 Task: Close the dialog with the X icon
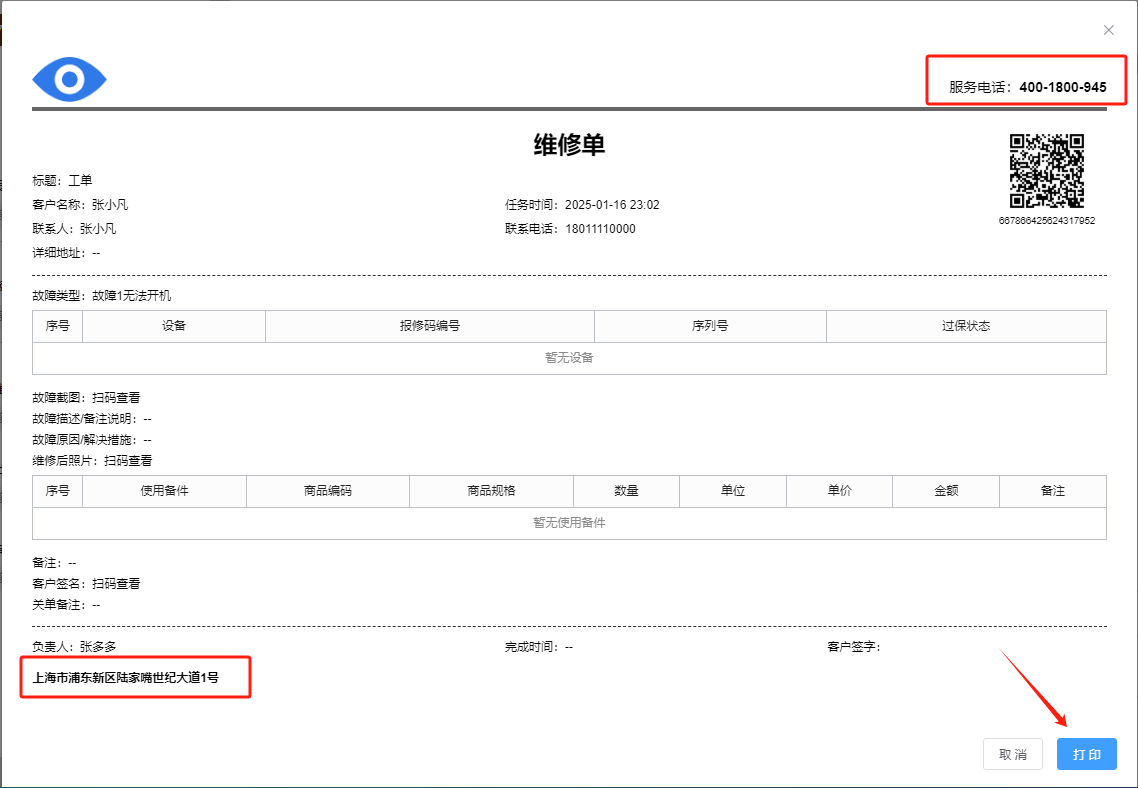click(x=1108, y=30)
